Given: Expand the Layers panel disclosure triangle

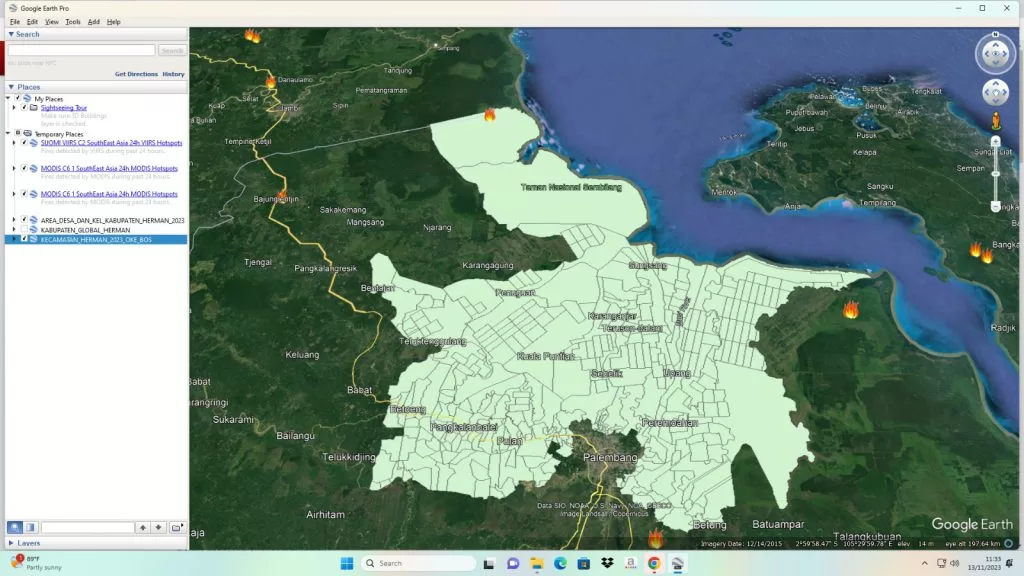Looking at the screenshot, I should 9,543.
